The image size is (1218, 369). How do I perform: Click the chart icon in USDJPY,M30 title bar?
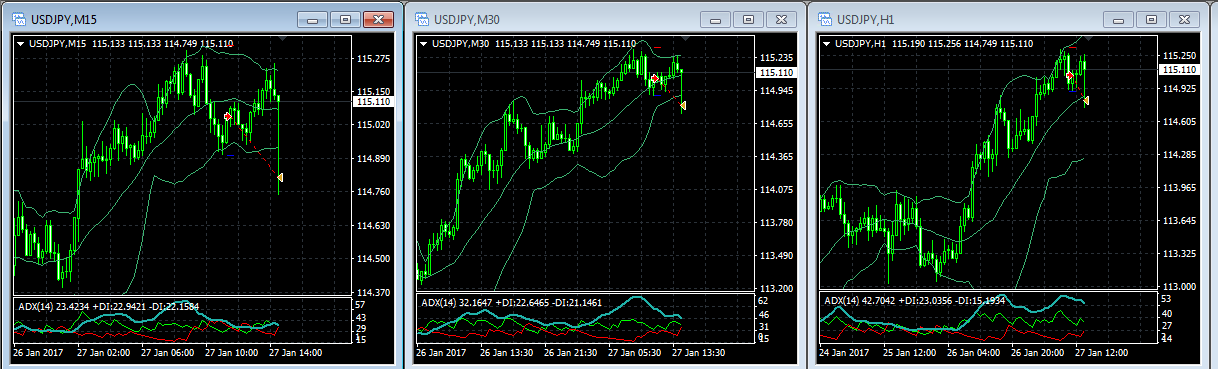pos(422,19)
